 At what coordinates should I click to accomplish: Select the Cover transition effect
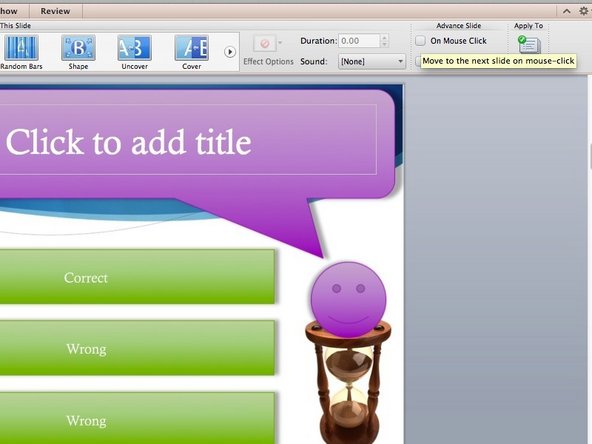191,53
